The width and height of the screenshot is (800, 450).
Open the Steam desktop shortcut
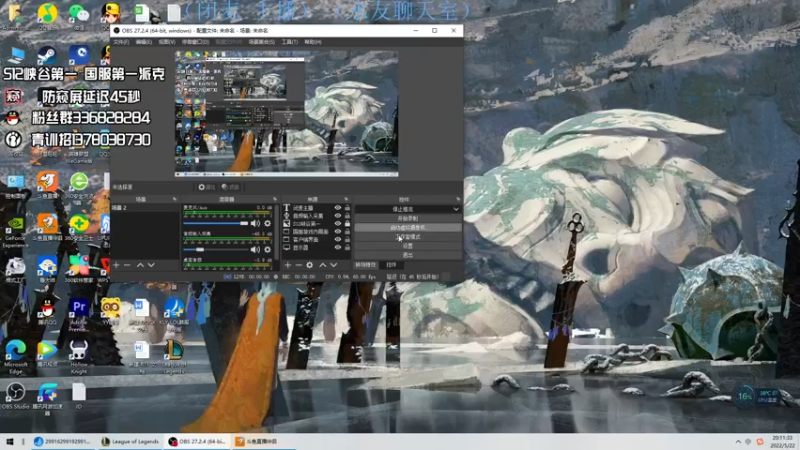click(x=47, y=55)
